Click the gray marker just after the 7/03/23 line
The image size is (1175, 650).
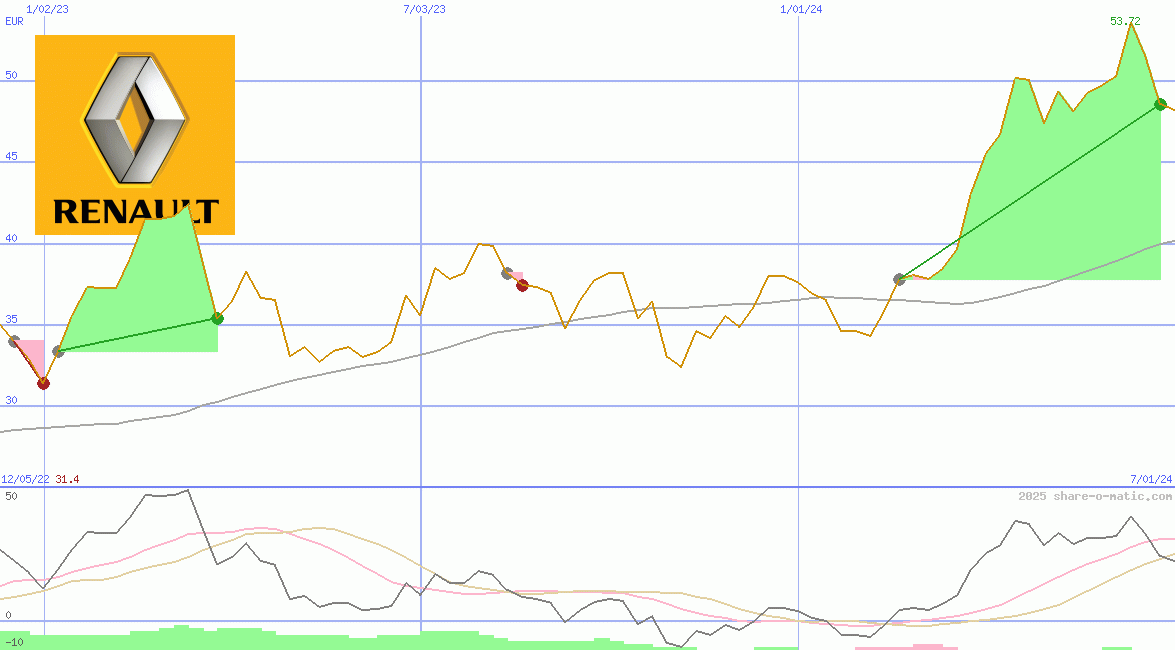click(x=507, y=273)
